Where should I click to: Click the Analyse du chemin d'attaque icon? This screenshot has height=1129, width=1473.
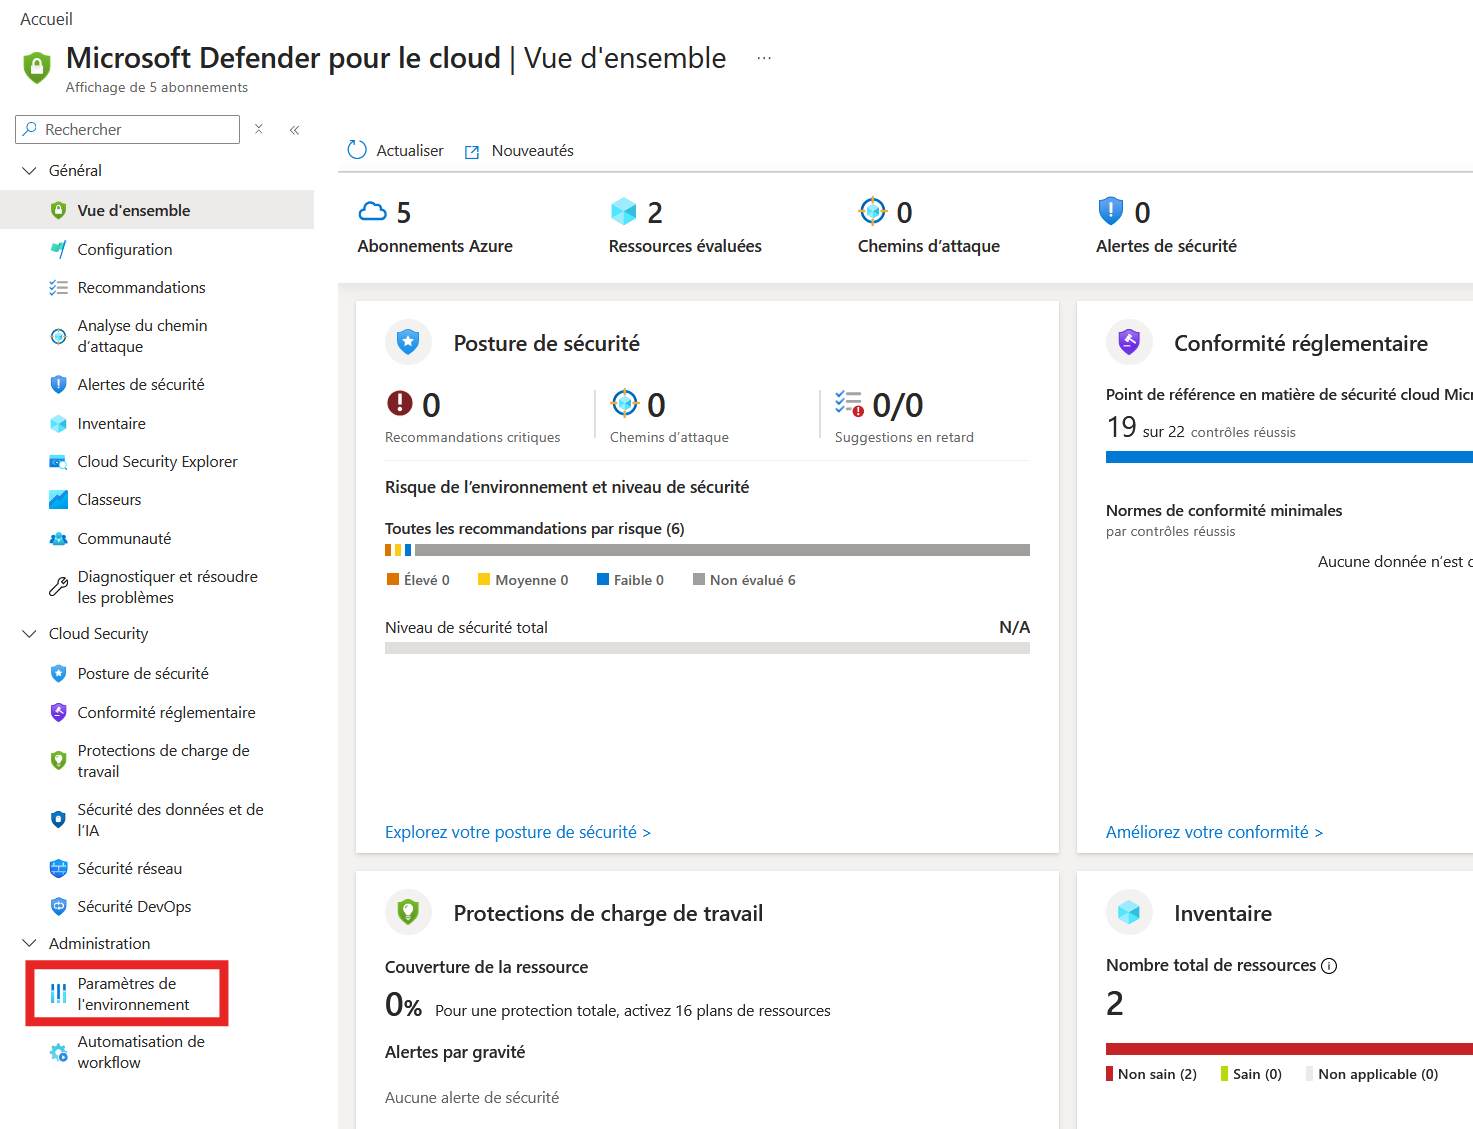(x=59, y=336)
